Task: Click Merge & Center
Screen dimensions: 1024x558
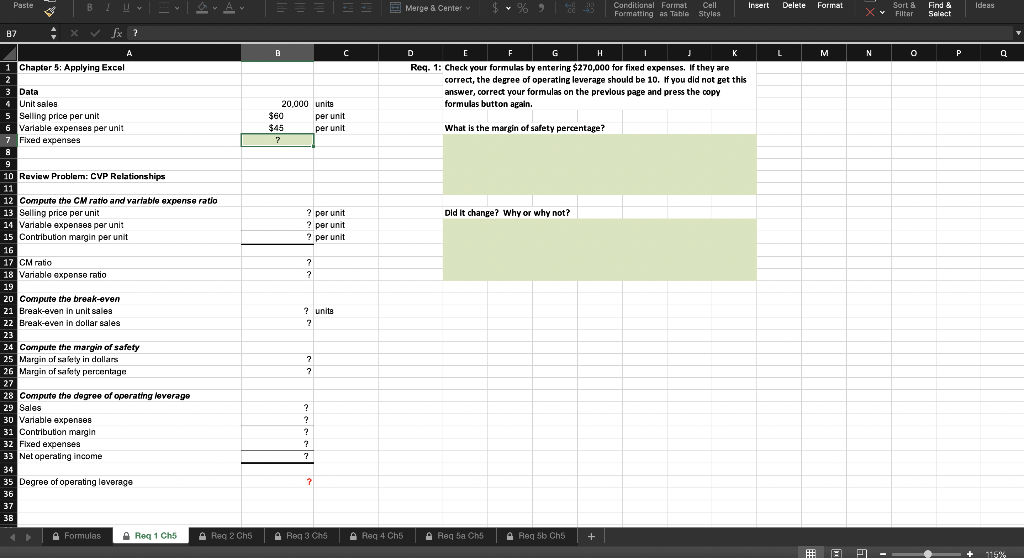Action: coord(427,8)
